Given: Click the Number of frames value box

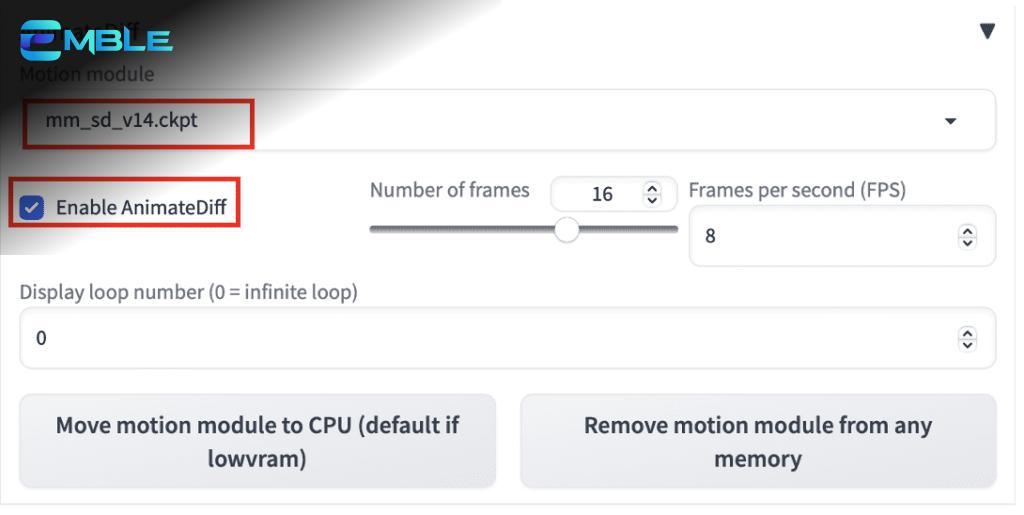Looking at the screenshot, I should pos(613,194).
